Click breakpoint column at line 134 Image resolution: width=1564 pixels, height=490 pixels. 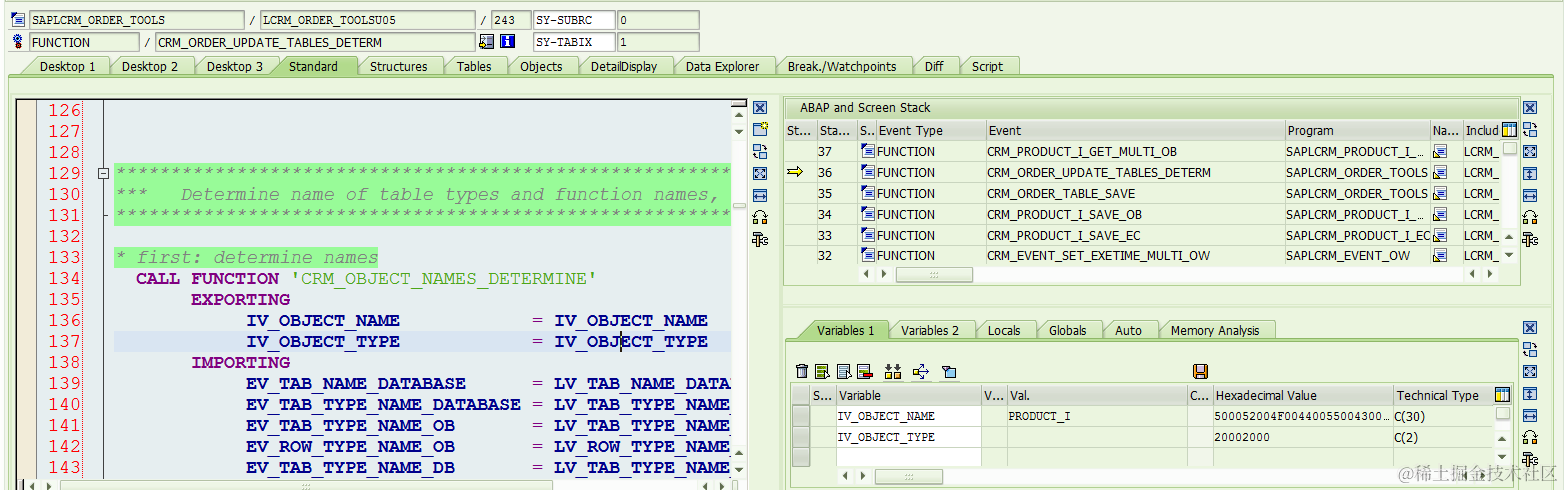click(x=27, y=278)
